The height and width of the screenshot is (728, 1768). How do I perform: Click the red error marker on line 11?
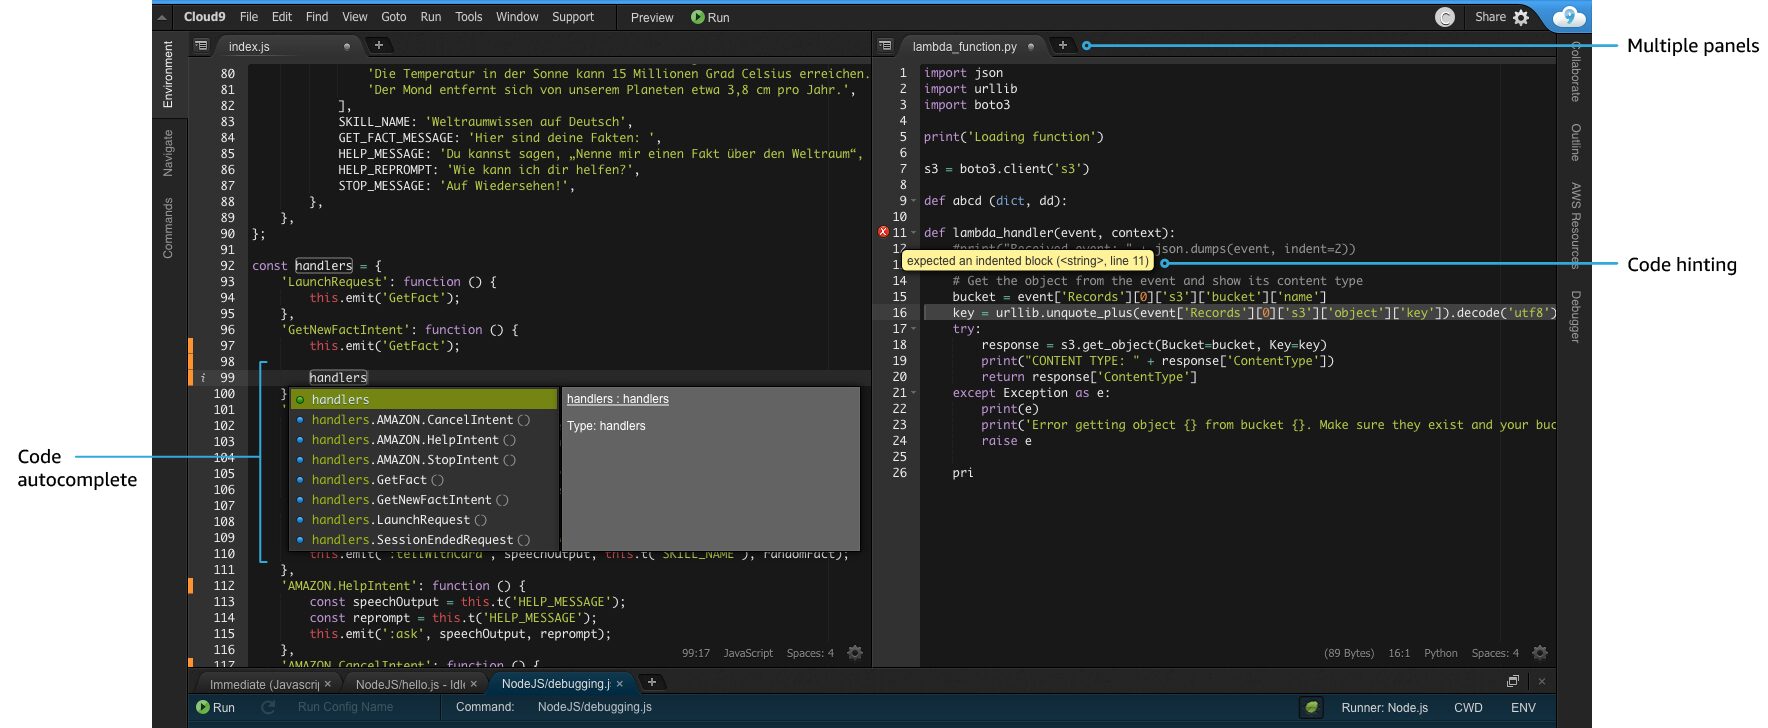tap(883, 232)
